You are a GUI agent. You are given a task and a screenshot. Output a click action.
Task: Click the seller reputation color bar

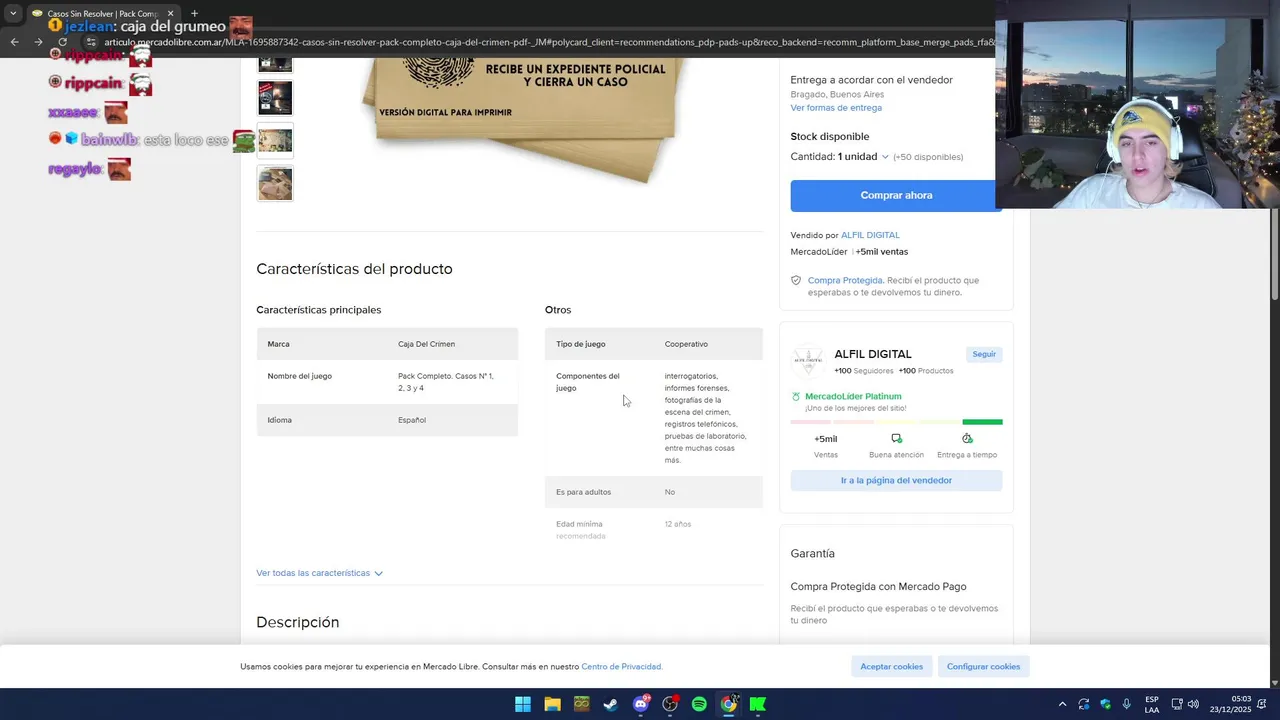[x=896, y=422]
